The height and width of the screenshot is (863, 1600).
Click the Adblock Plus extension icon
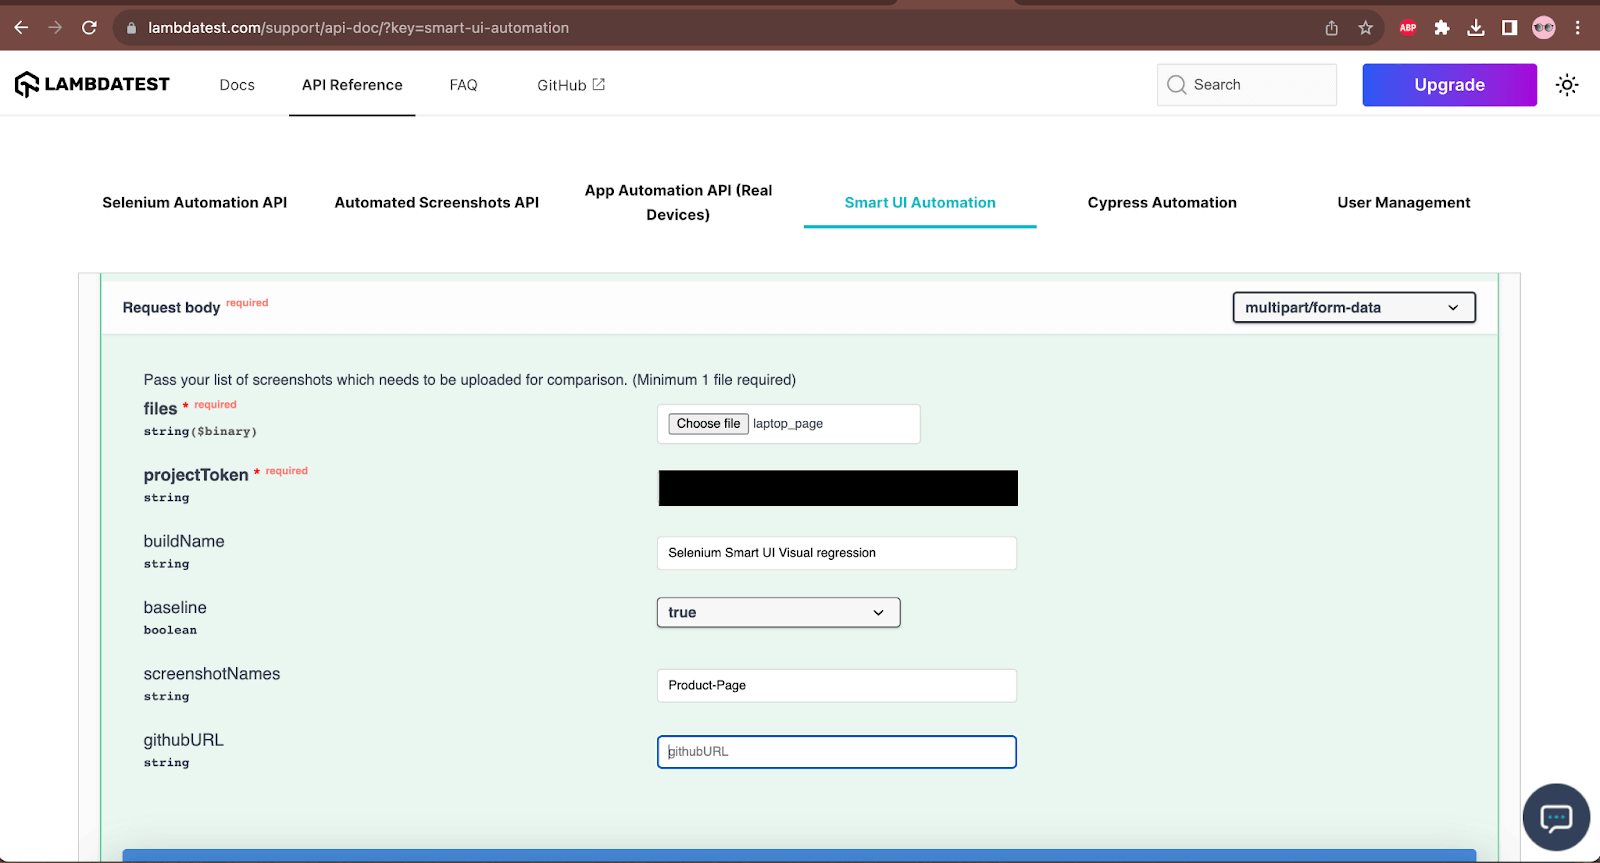[x=1408, y=28]
